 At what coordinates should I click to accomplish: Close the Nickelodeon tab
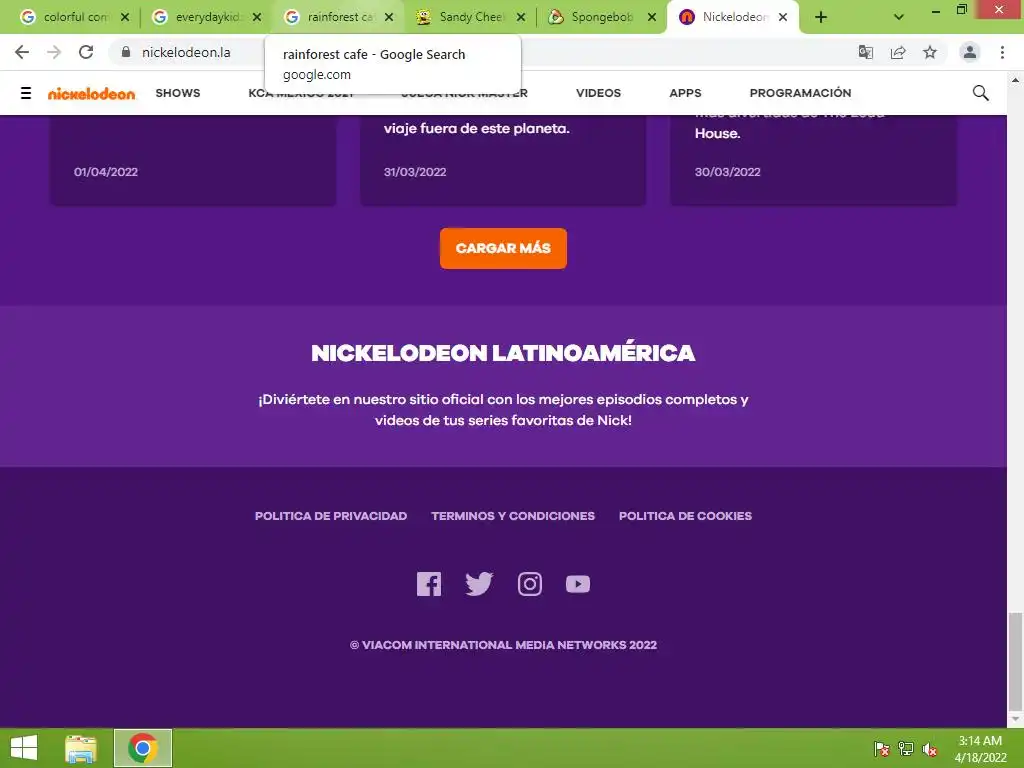click(x=783, y=17)
